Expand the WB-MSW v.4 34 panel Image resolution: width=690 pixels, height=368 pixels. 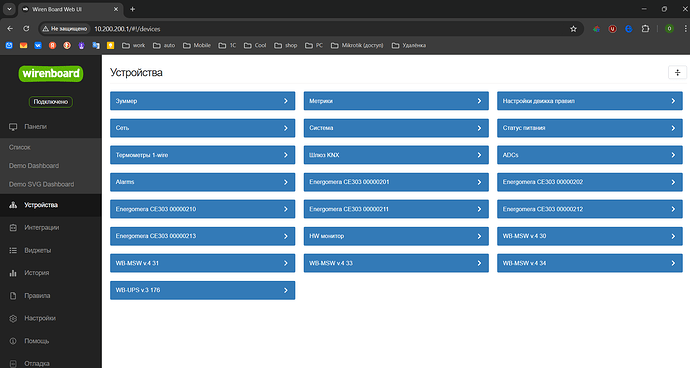click(x=590, y=263)
